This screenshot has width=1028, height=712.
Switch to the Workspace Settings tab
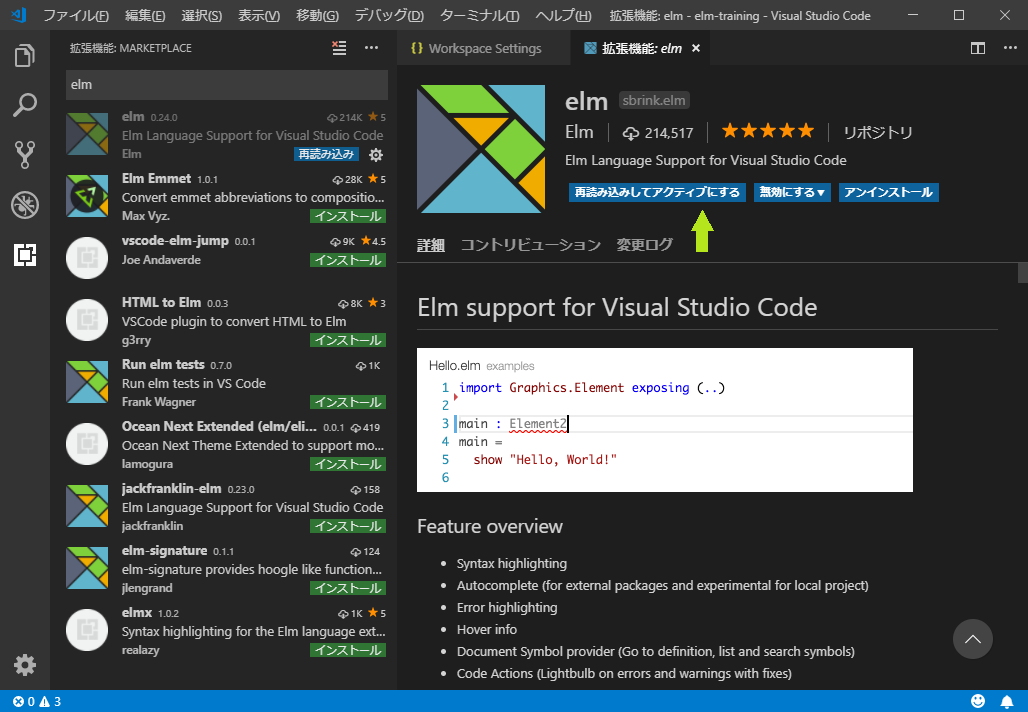tap(483, 47)
